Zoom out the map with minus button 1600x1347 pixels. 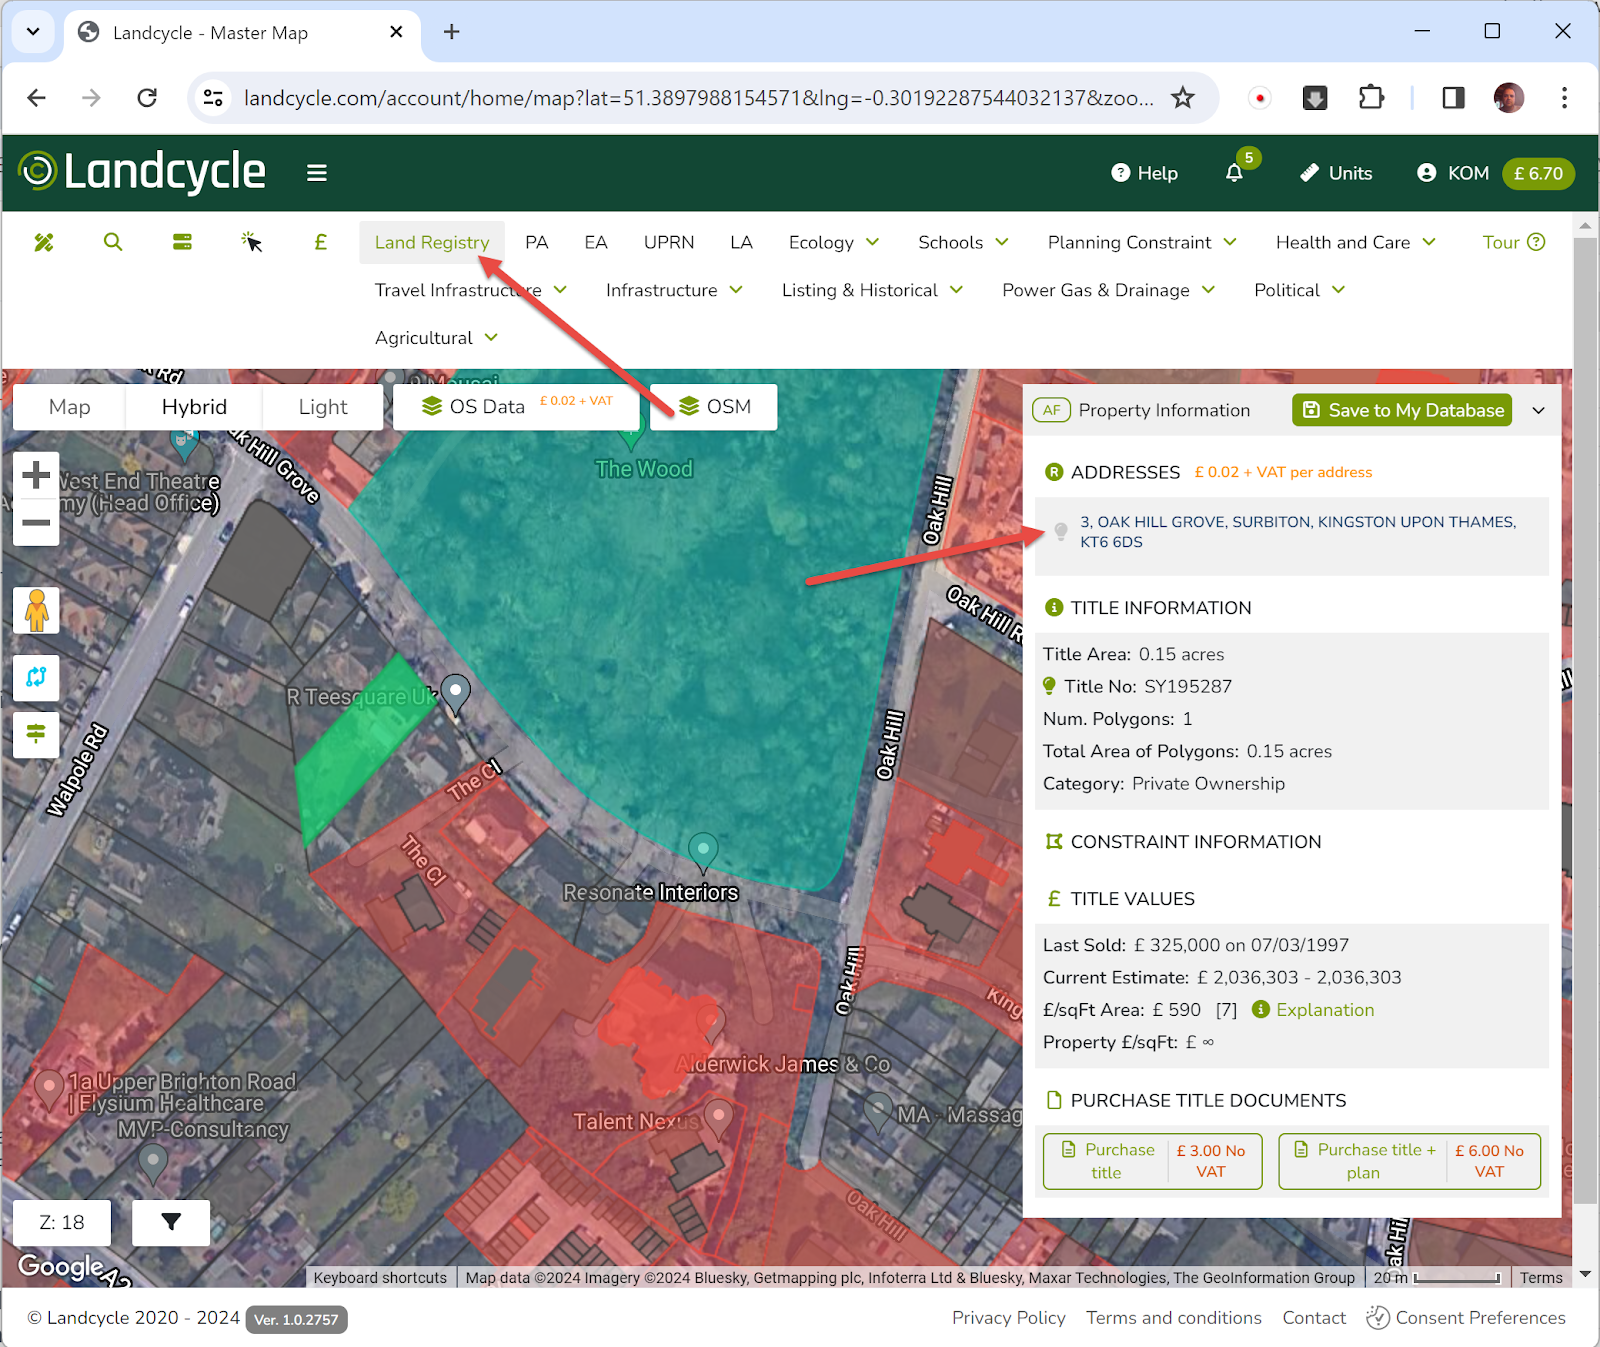point(36,522)
